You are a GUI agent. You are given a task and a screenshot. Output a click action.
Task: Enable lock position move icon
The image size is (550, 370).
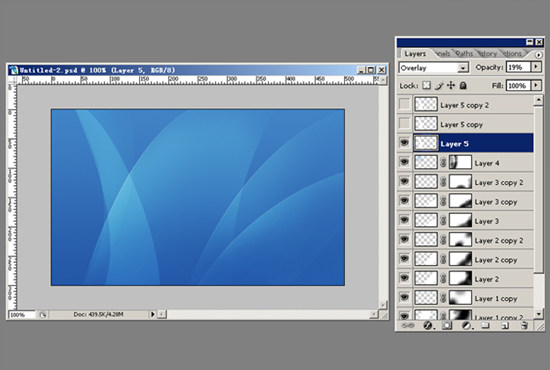(451, 85)
